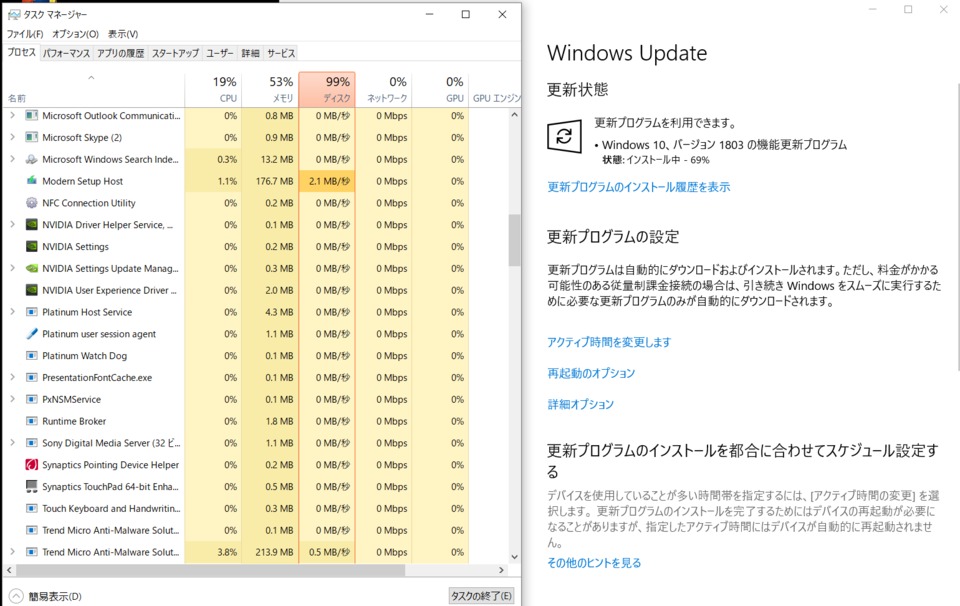Image resolution: width=960 pixels, height=606 pixels.
Task: Expand the PresentationFontCache.exe group
Action: [12, 377]
